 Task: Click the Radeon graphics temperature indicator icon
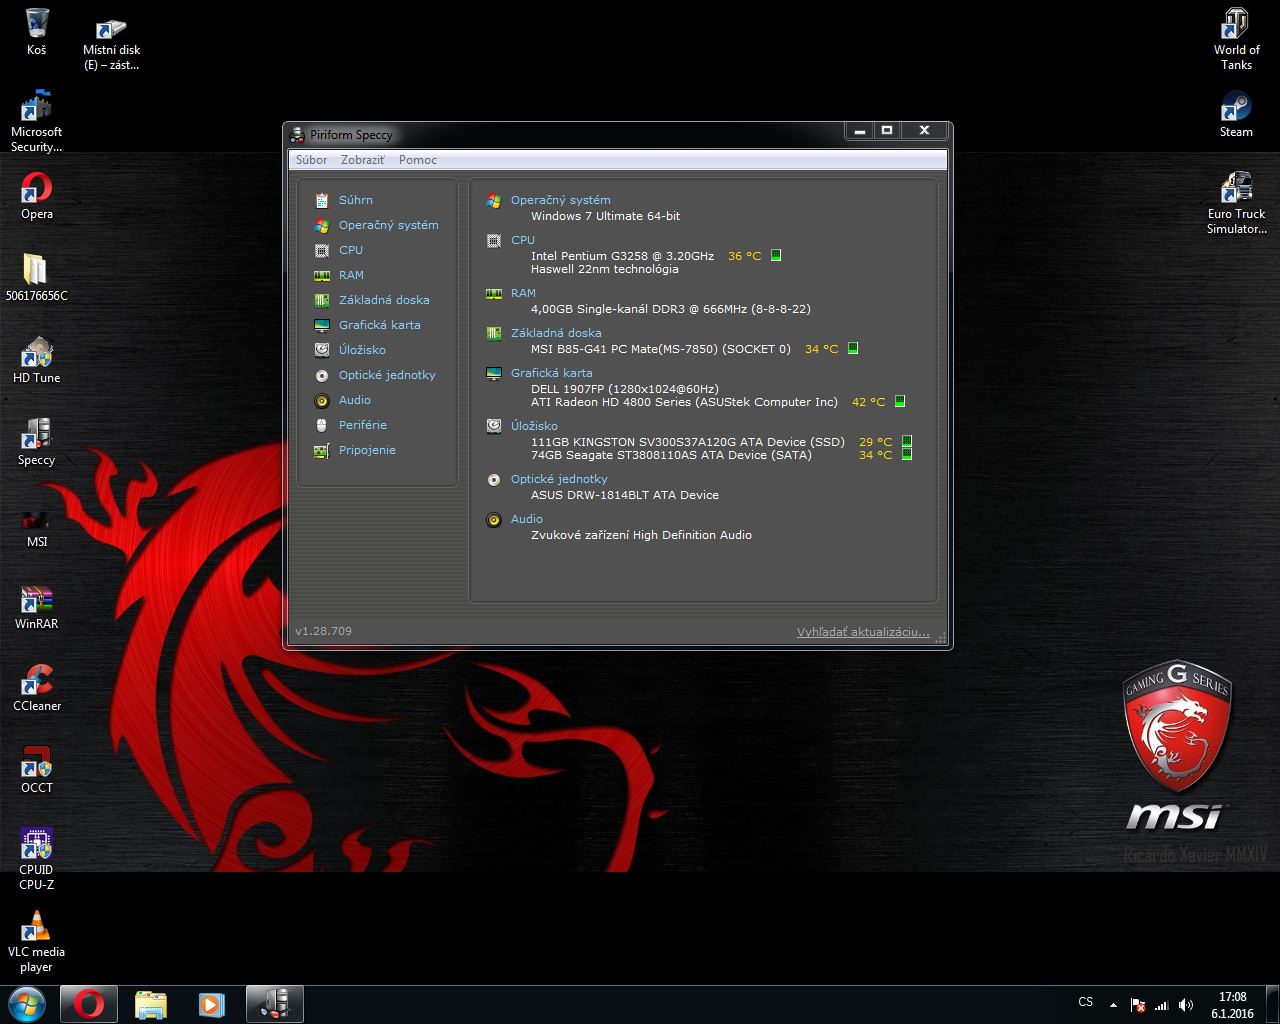click(900, 402)
